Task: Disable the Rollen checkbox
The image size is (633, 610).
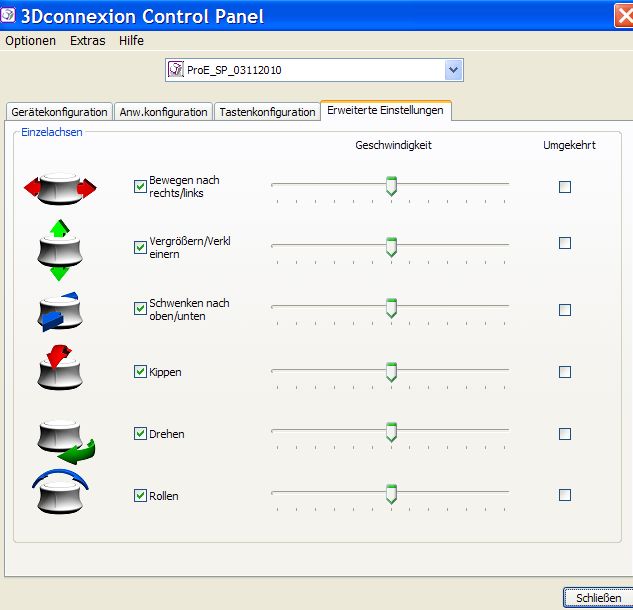Action: coord(140,495)
